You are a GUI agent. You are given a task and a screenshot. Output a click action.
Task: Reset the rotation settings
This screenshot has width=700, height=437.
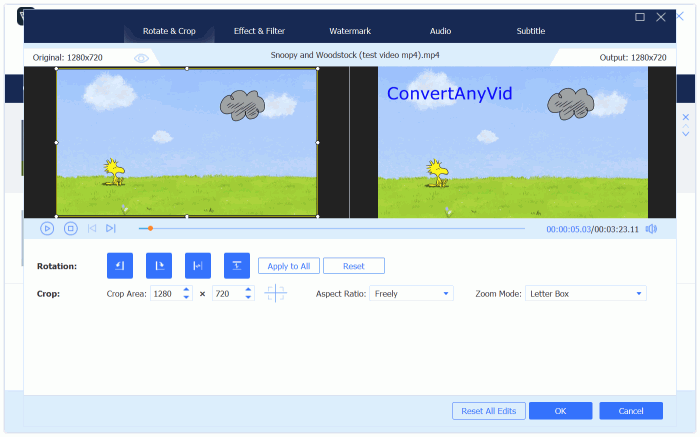click(354, 266)
